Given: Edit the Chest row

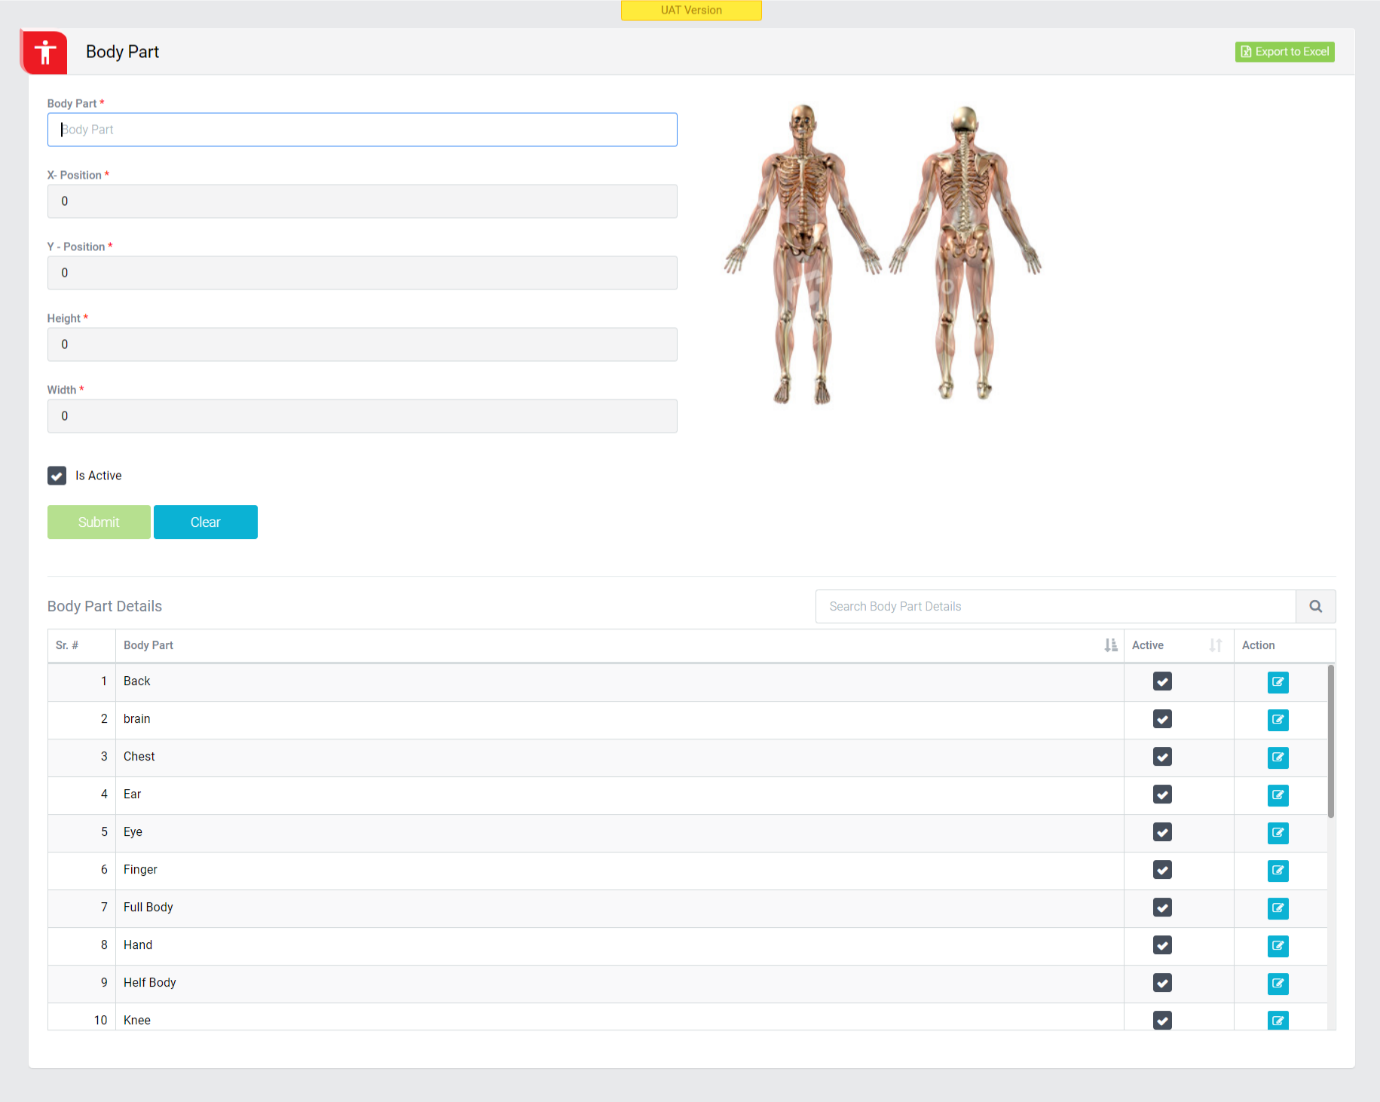Looking at the screenshot, I should click(1278, 758).
